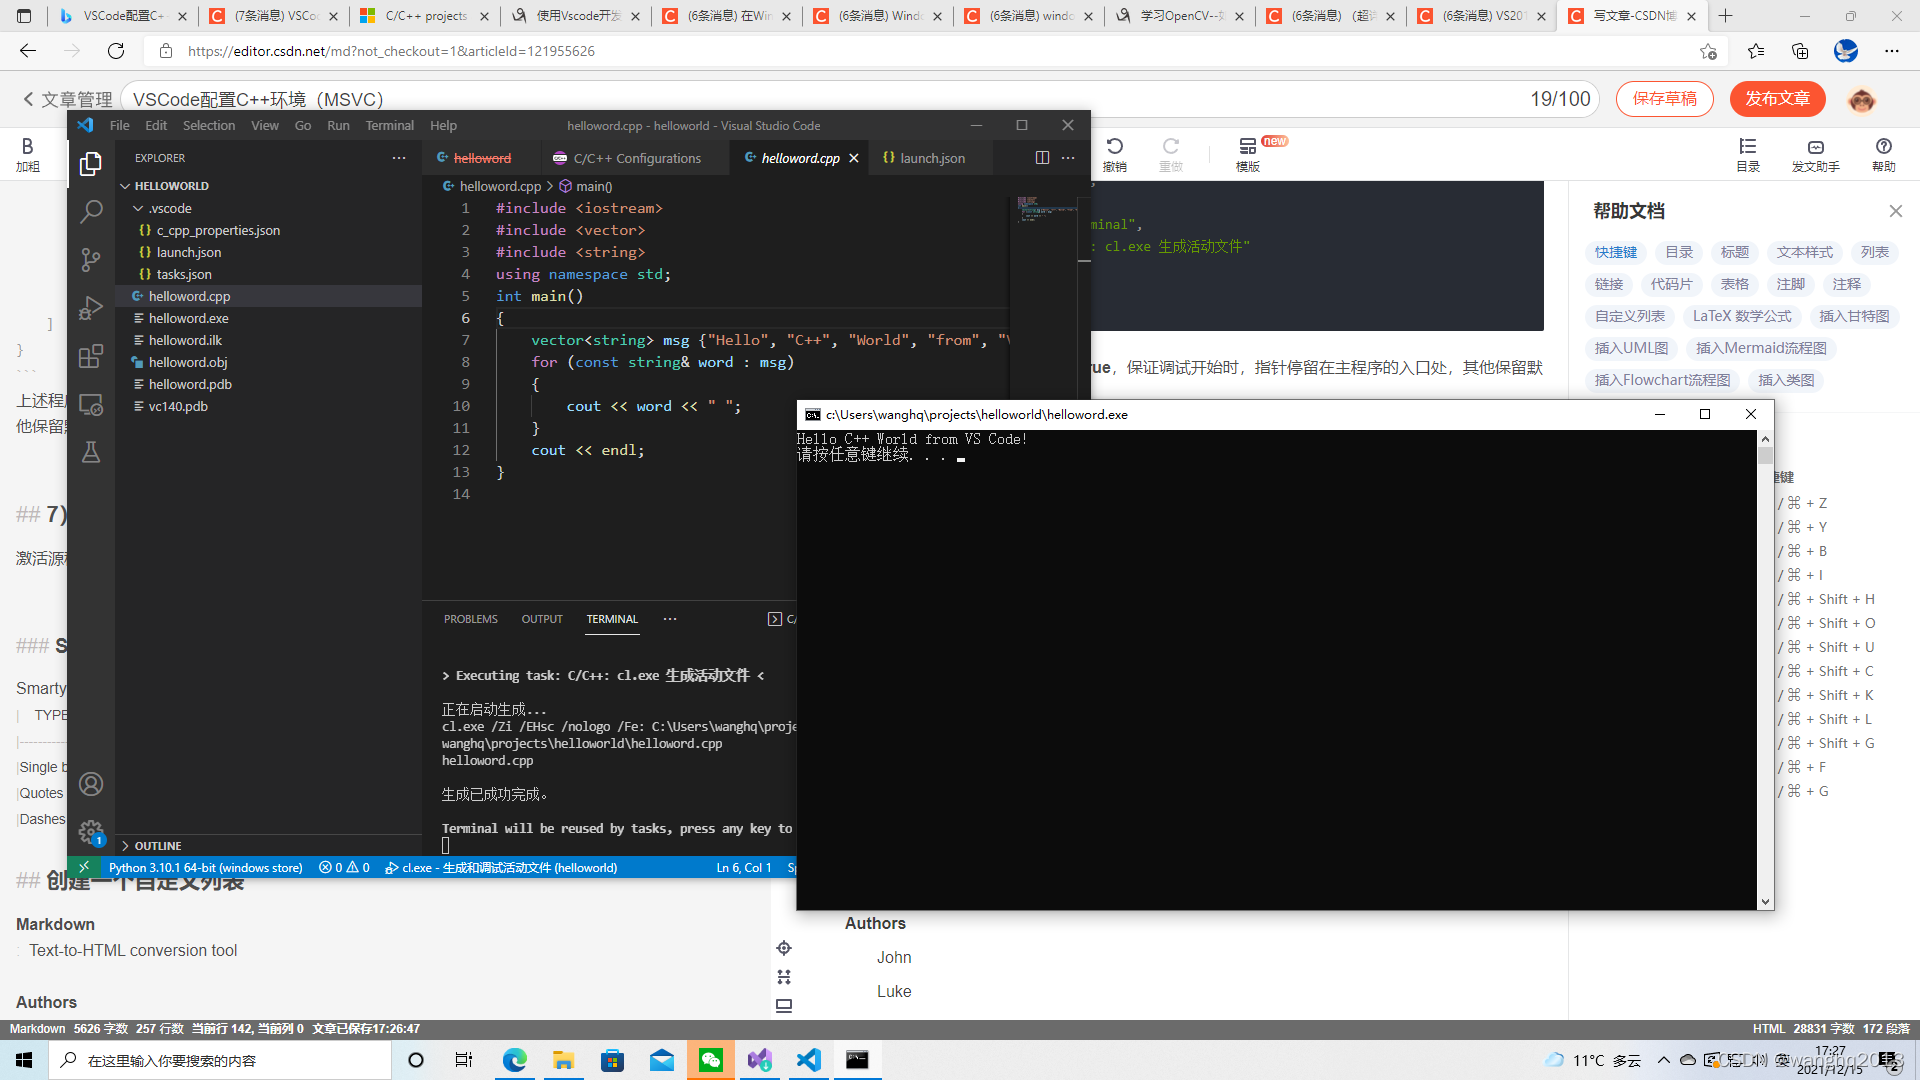The height and width of the screenshot is (1080, 1920).
Task: Split the VS Code editor to the right
Action: (1042, 158)
